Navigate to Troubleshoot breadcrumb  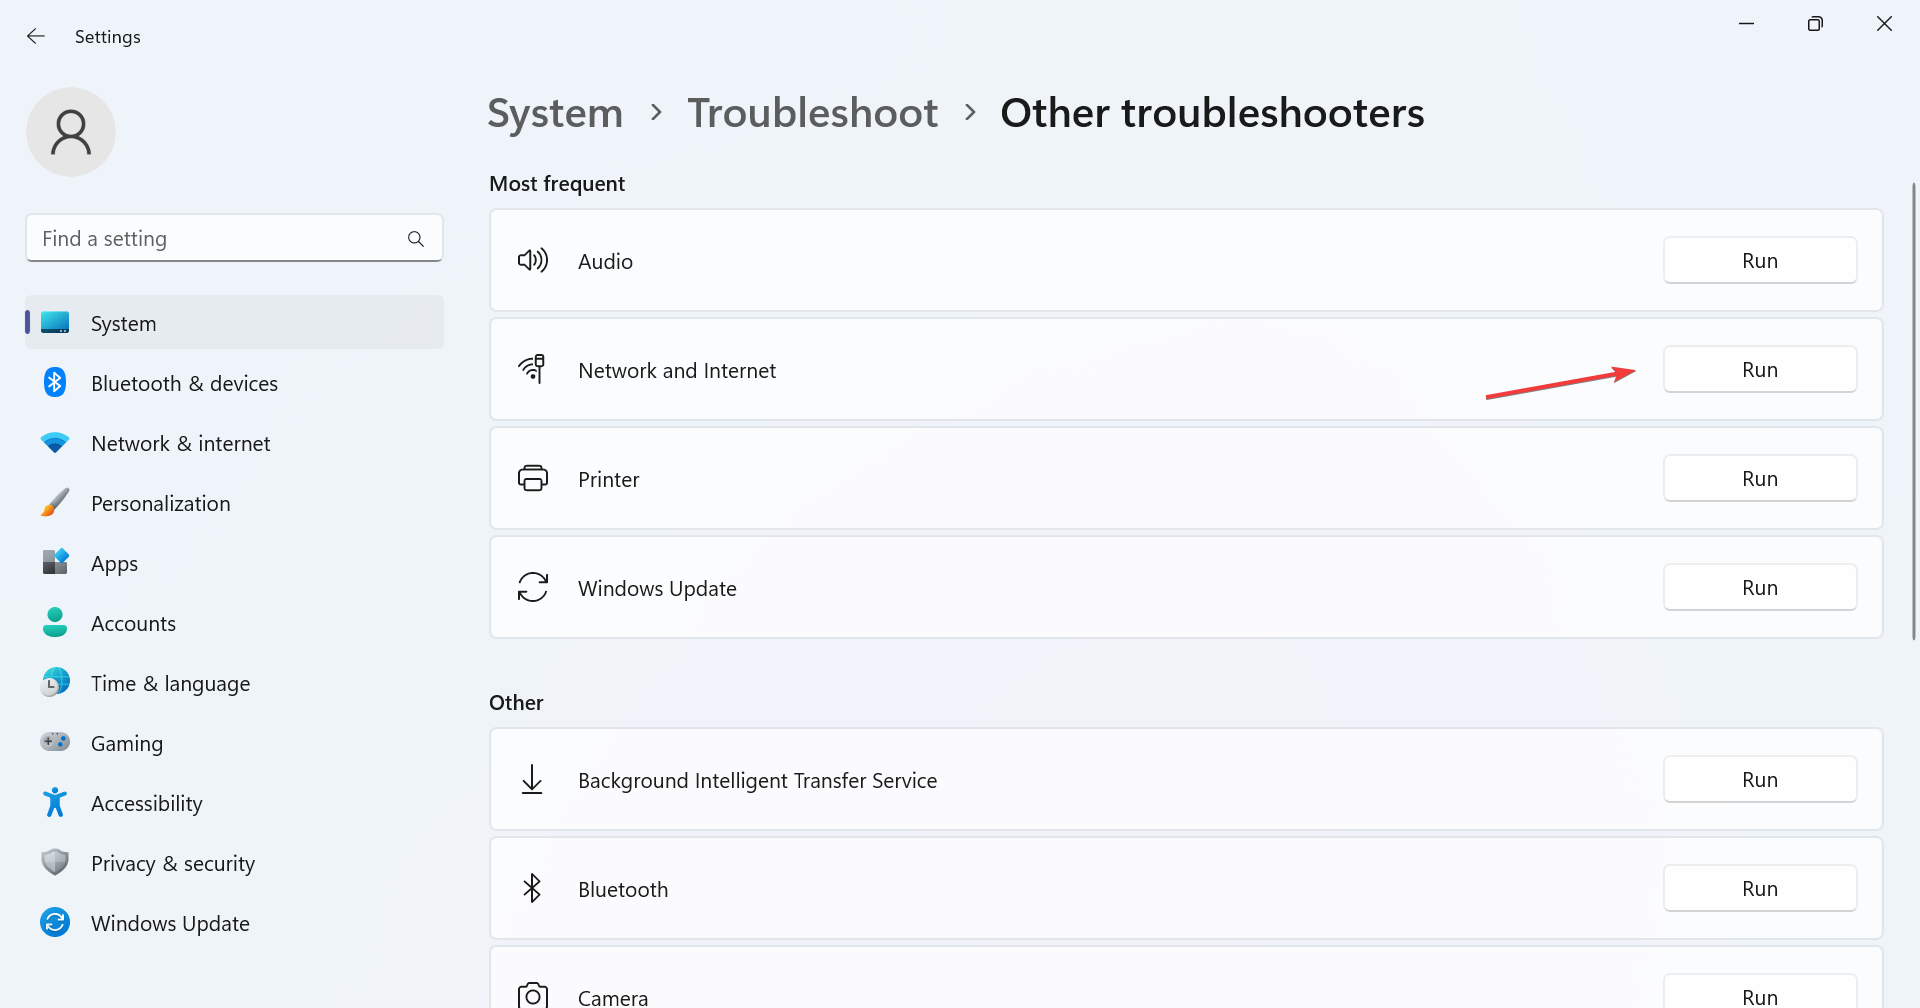pyautogui.click(x=813, y=113)
